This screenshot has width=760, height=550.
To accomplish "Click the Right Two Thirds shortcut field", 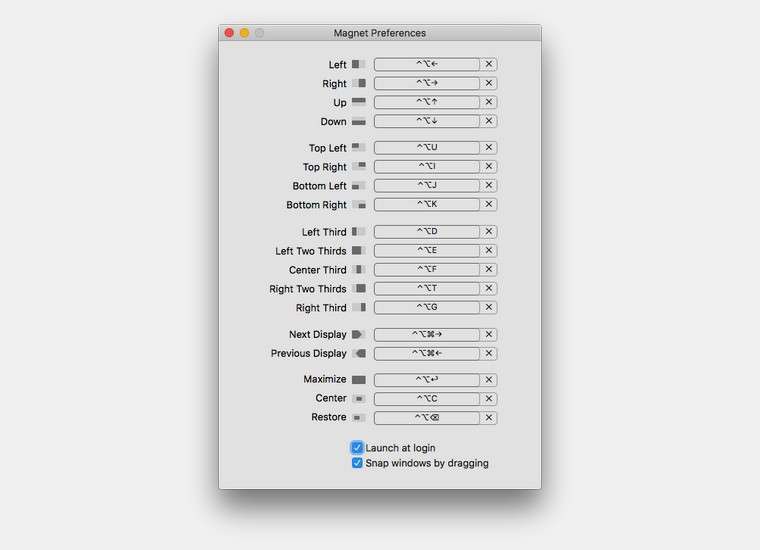I will pyautogui.click(x=427, y=289).
